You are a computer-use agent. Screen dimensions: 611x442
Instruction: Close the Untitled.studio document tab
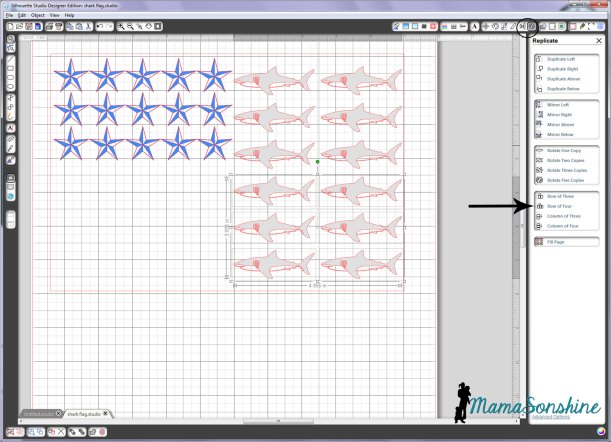[58, 414]
